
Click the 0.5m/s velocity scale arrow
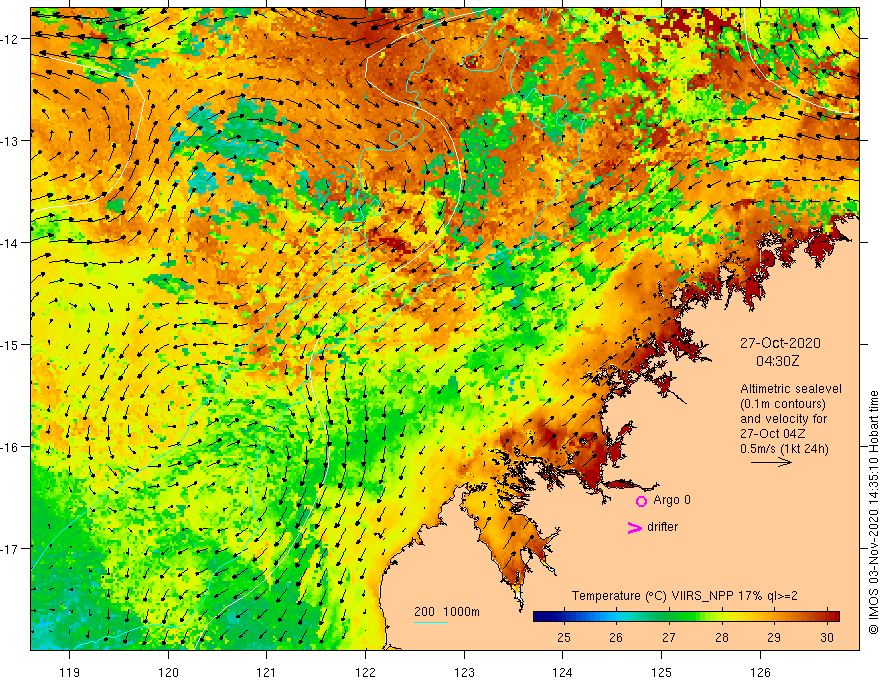point(771,462)
